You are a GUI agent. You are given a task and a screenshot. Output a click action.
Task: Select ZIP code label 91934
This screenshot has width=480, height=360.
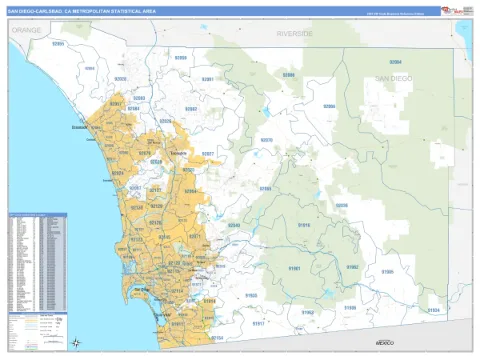tap(434, 310)
